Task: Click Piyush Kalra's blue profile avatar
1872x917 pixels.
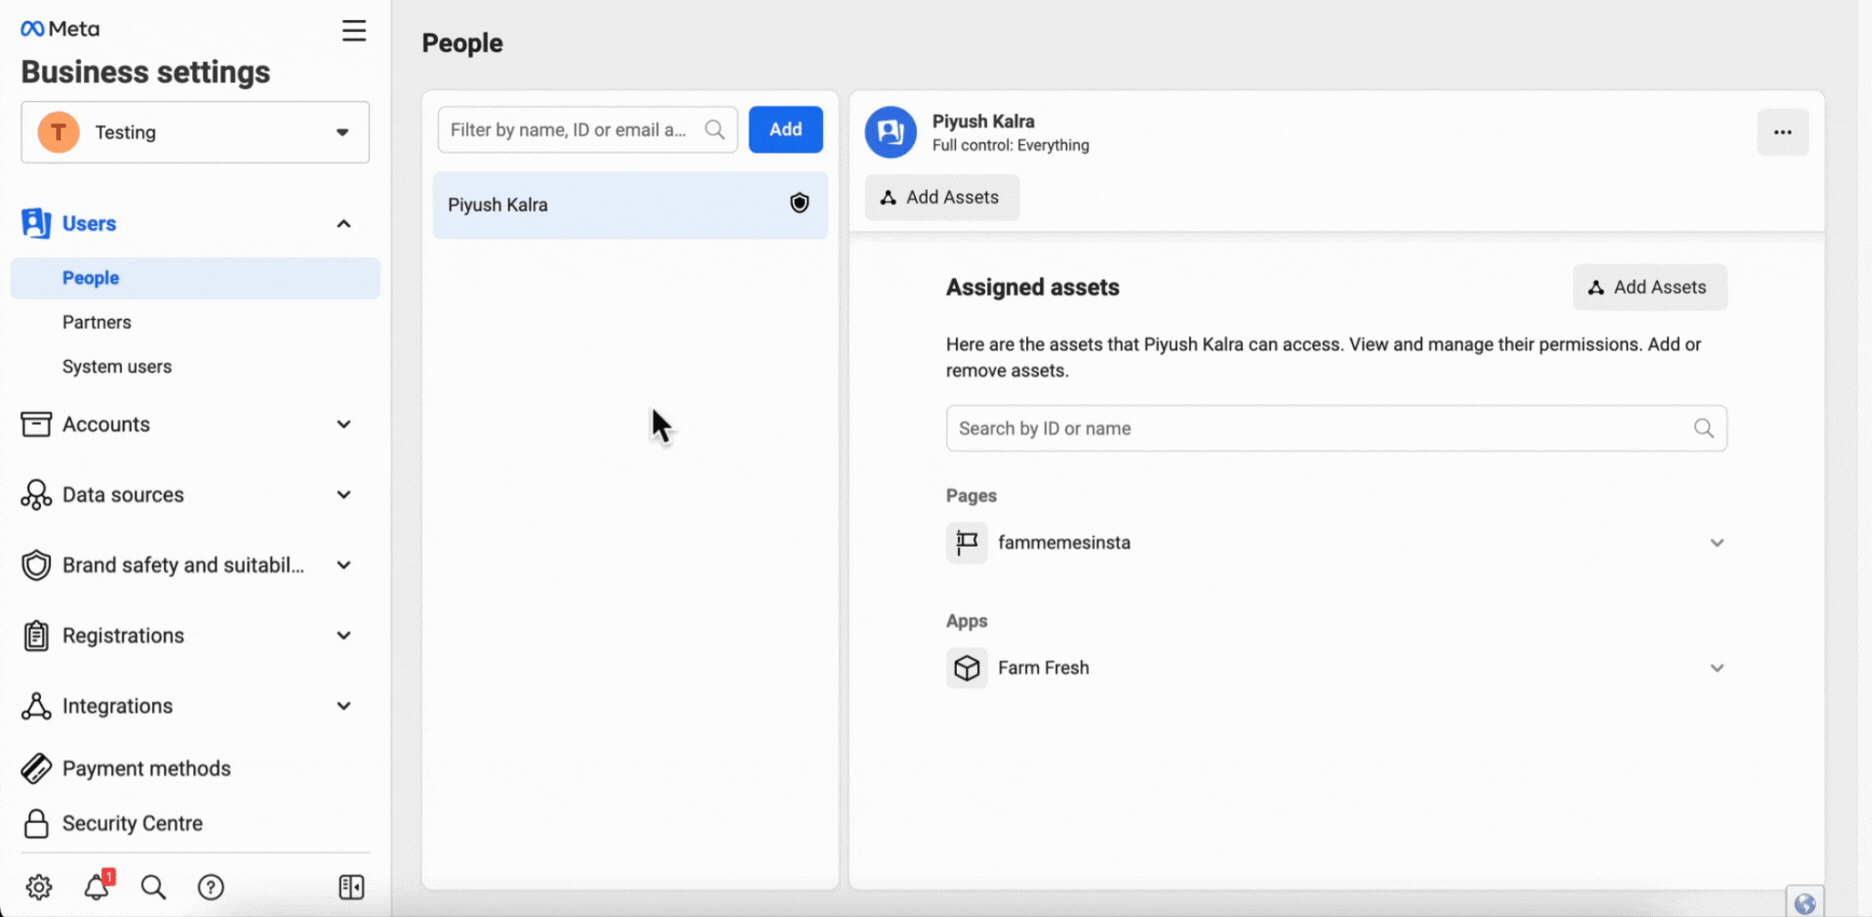Action: (891, 132)
